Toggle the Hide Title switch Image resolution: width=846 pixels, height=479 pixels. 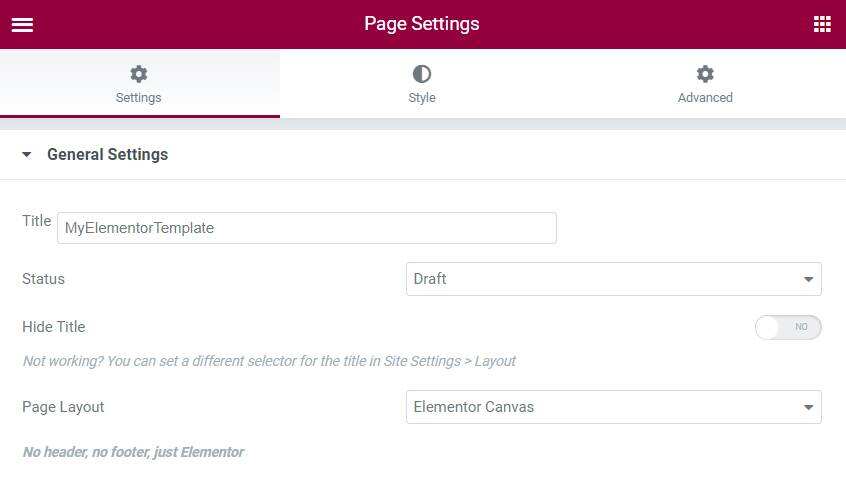[x=788, y=327]
